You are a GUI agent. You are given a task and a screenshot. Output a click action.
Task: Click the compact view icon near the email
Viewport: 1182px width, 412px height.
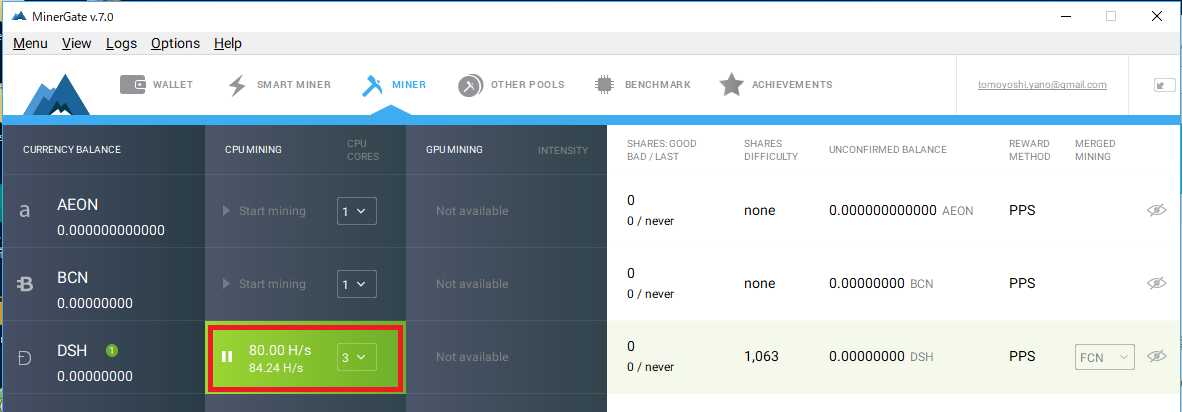pos(1165,85)
